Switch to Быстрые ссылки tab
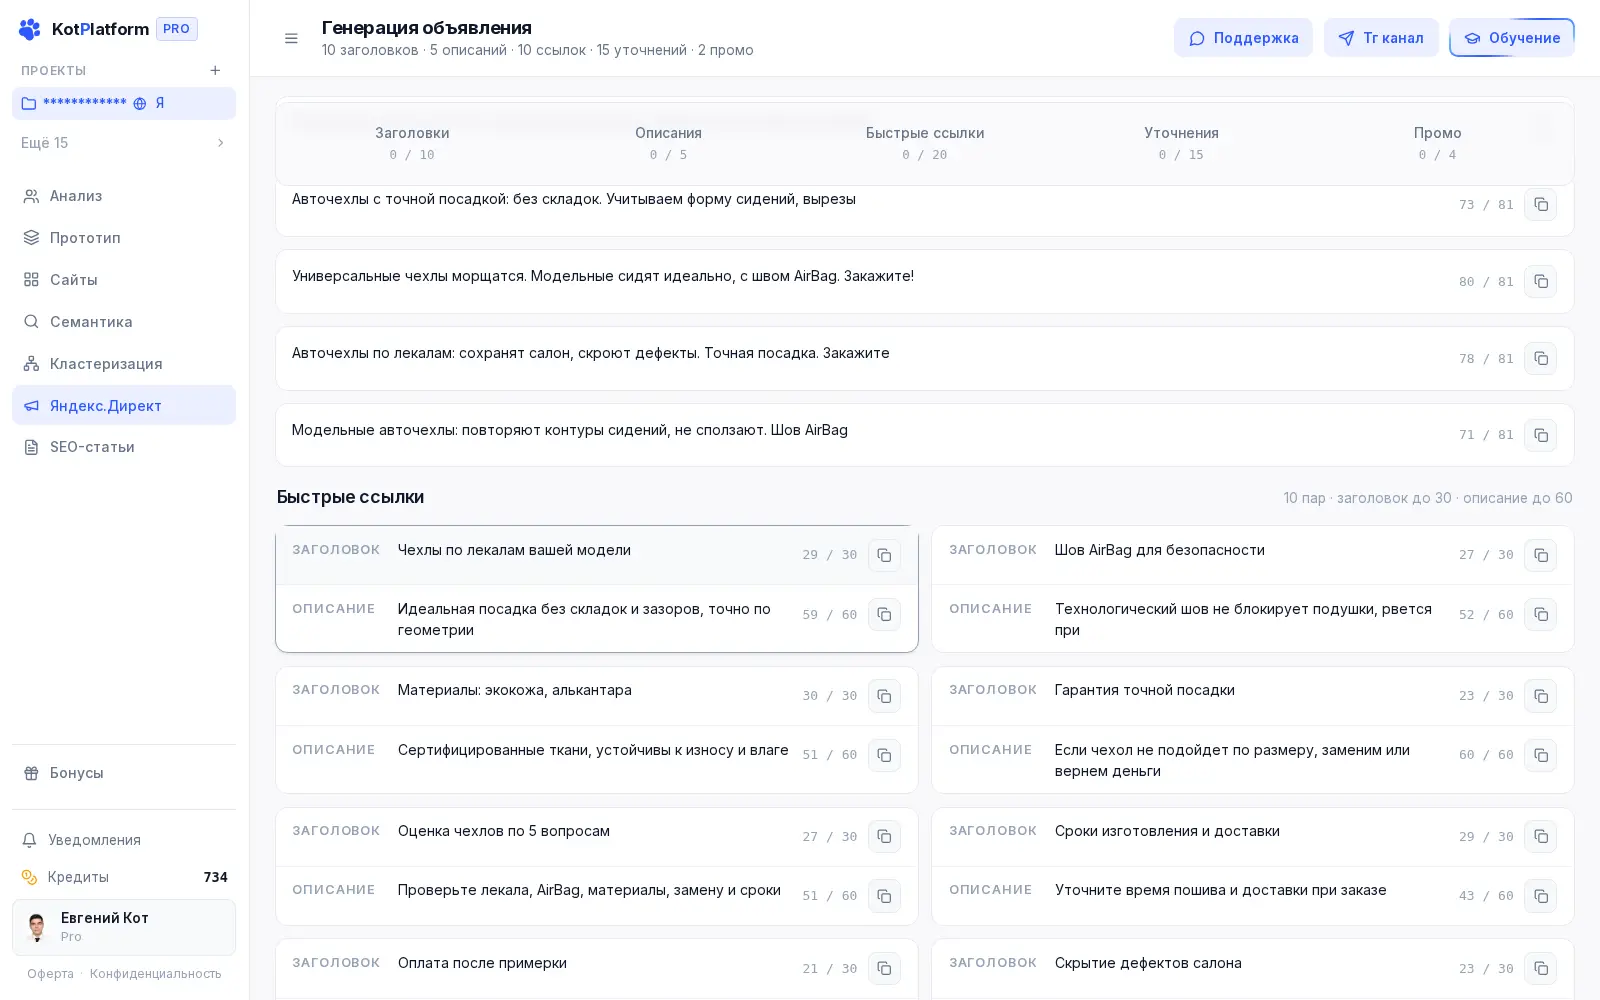Screen dimensions: 1600x1000 pyautogui.click(x=925, y=143)
